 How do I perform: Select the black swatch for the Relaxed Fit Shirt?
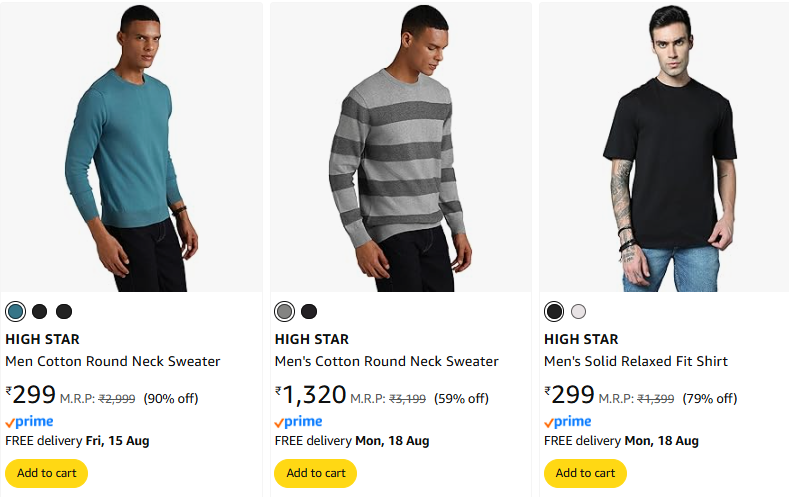[x=554, y=311]
